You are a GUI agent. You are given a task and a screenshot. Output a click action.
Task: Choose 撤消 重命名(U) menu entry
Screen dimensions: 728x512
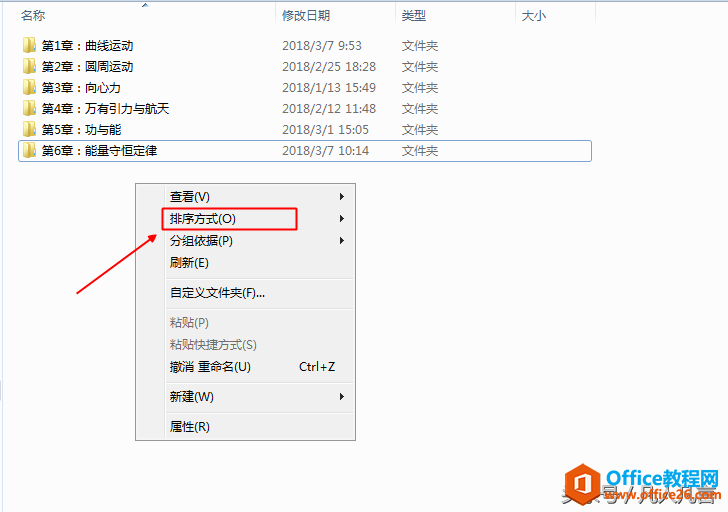[x=260, y=367]
